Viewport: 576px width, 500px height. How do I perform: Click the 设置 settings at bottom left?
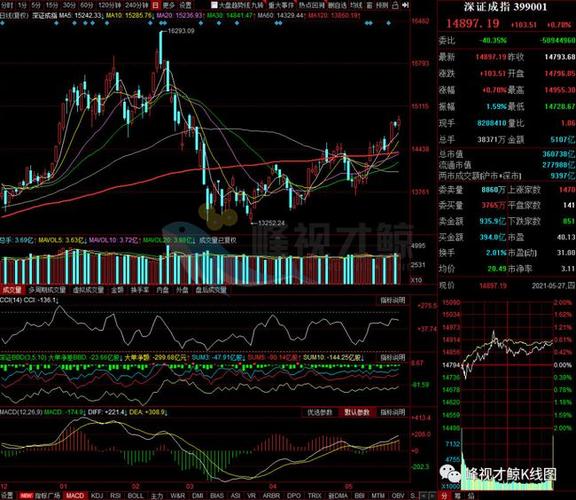pos(7,496)
